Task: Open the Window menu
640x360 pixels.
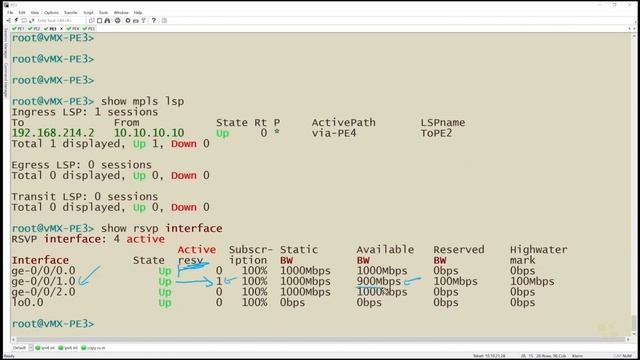Action: tap(121, 13)
